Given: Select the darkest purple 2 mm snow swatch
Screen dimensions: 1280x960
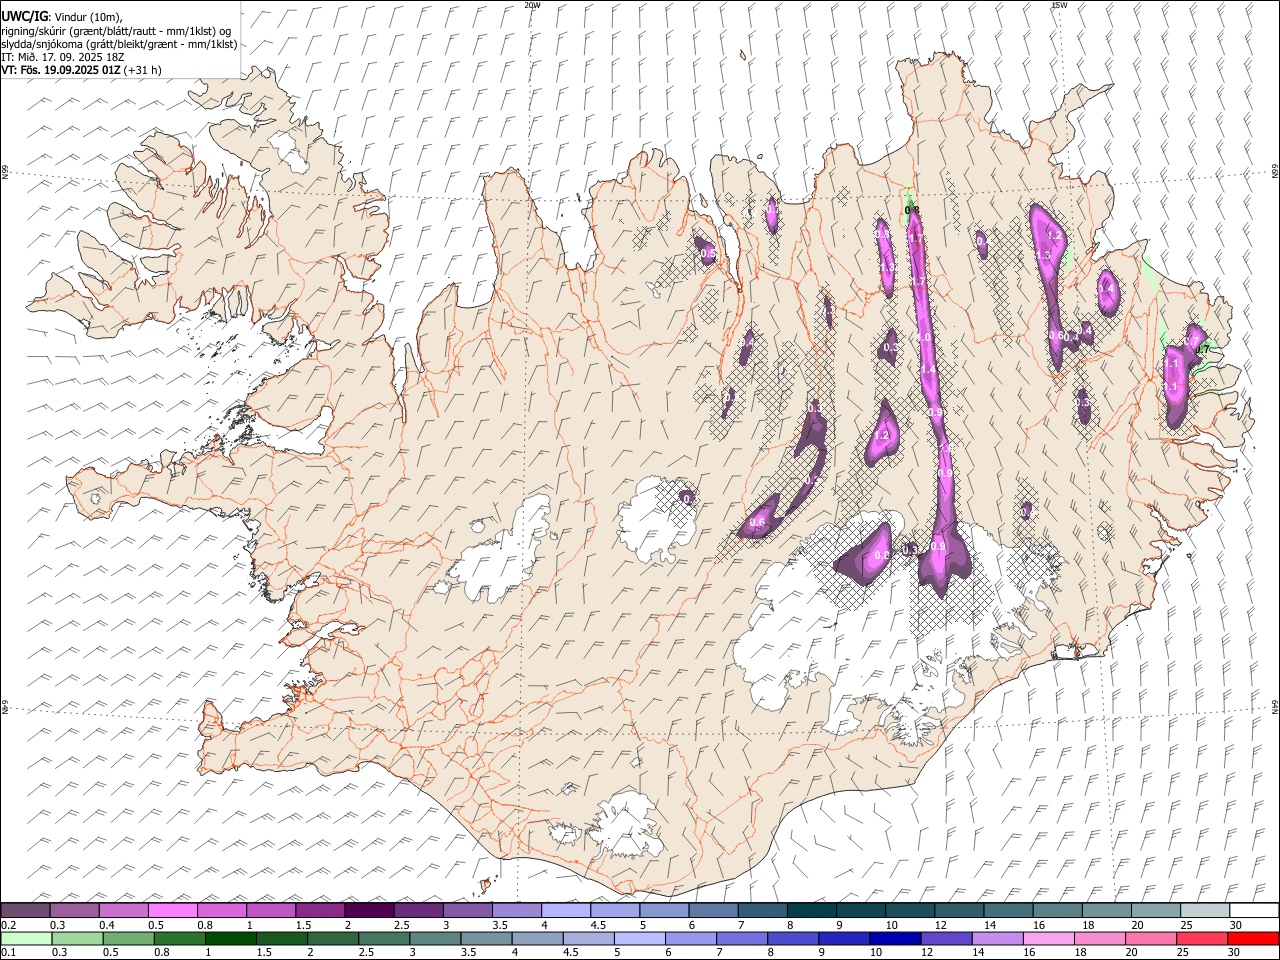Looking at the screenshot, I should pyautogui.click(x=369, y=910).
